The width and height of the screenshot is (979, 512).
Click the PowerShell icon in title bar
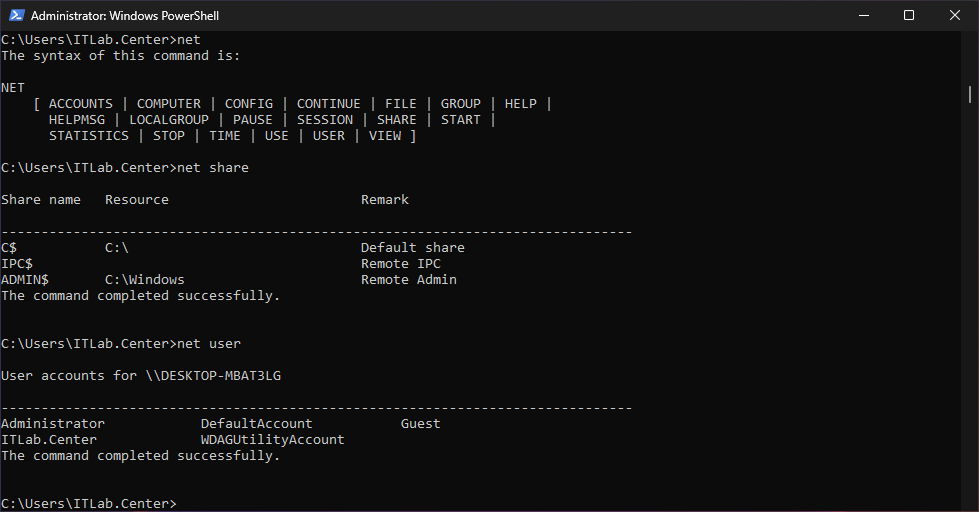pos(15,15)
